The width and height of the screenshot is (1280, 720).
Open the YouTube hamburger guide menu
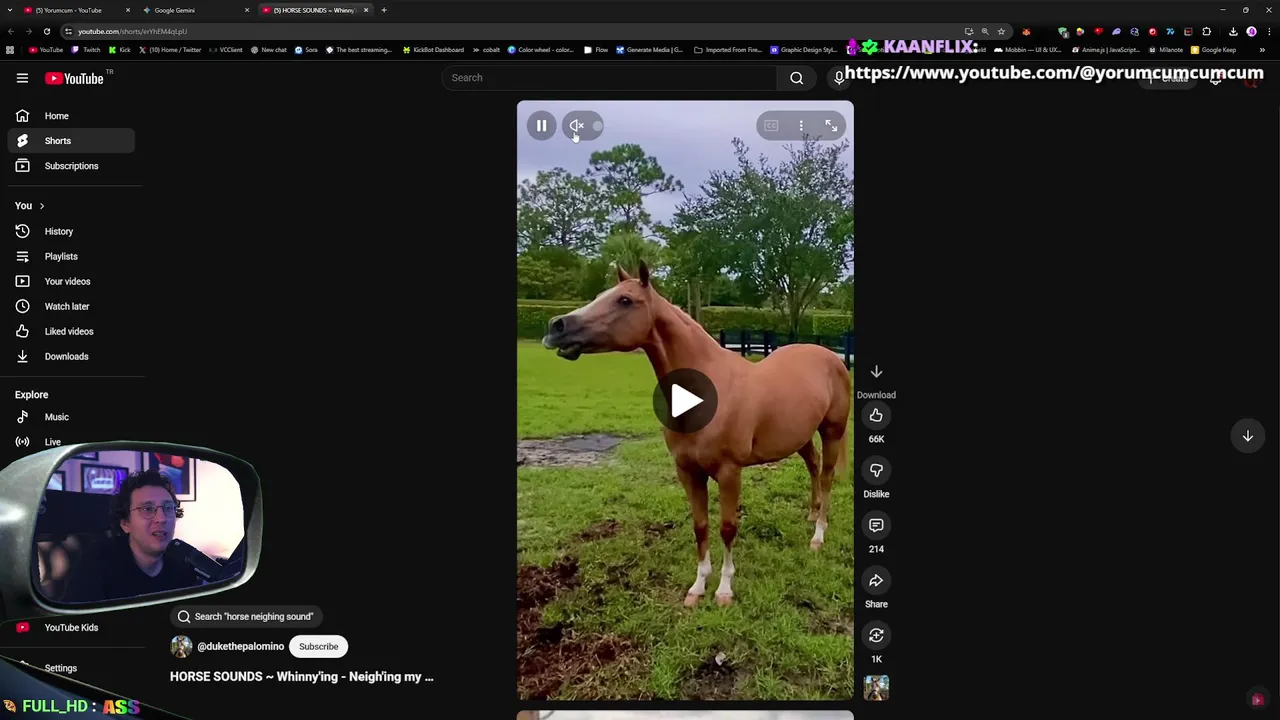pyautogui.click(x=22, y=78)
